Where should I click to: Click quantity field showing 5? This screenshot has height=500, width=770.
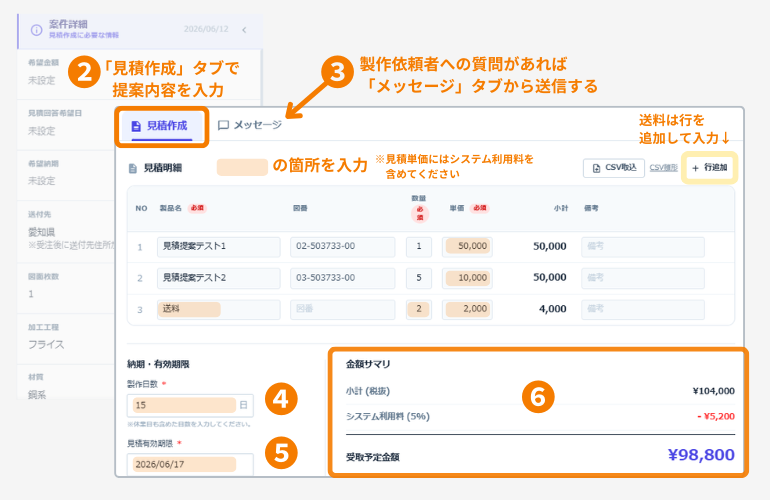[419, 278]
